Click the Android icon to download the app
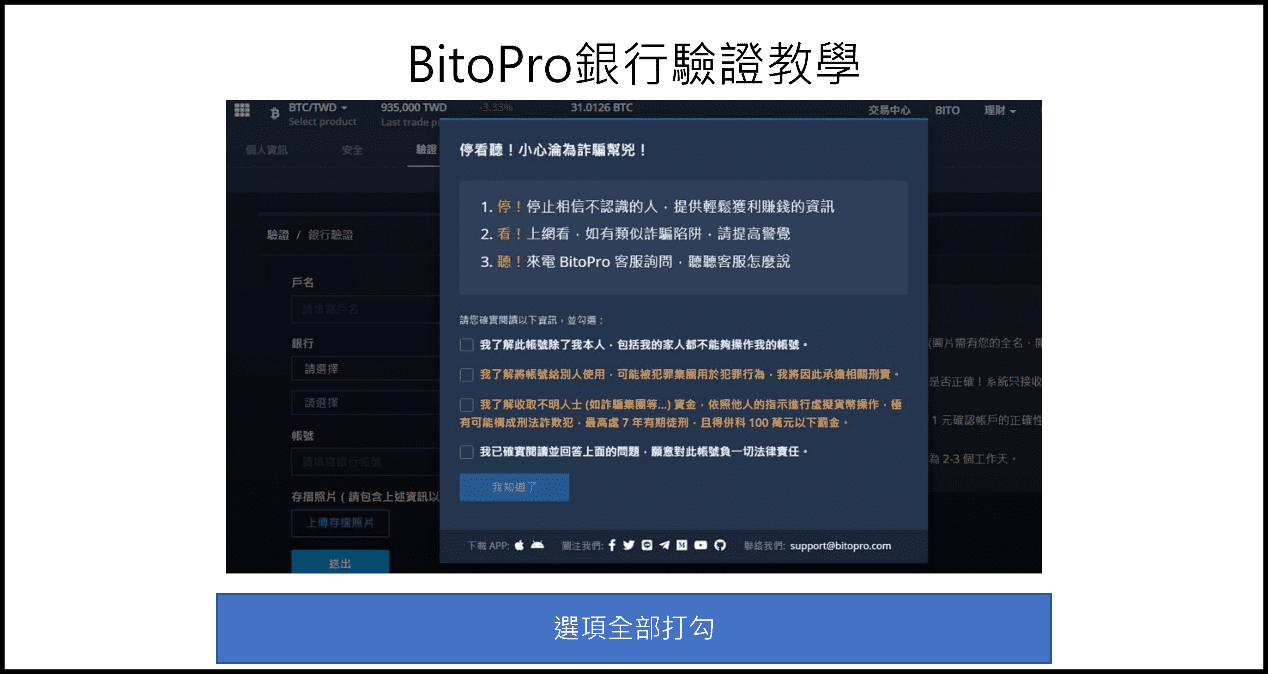 click(536, 543)
